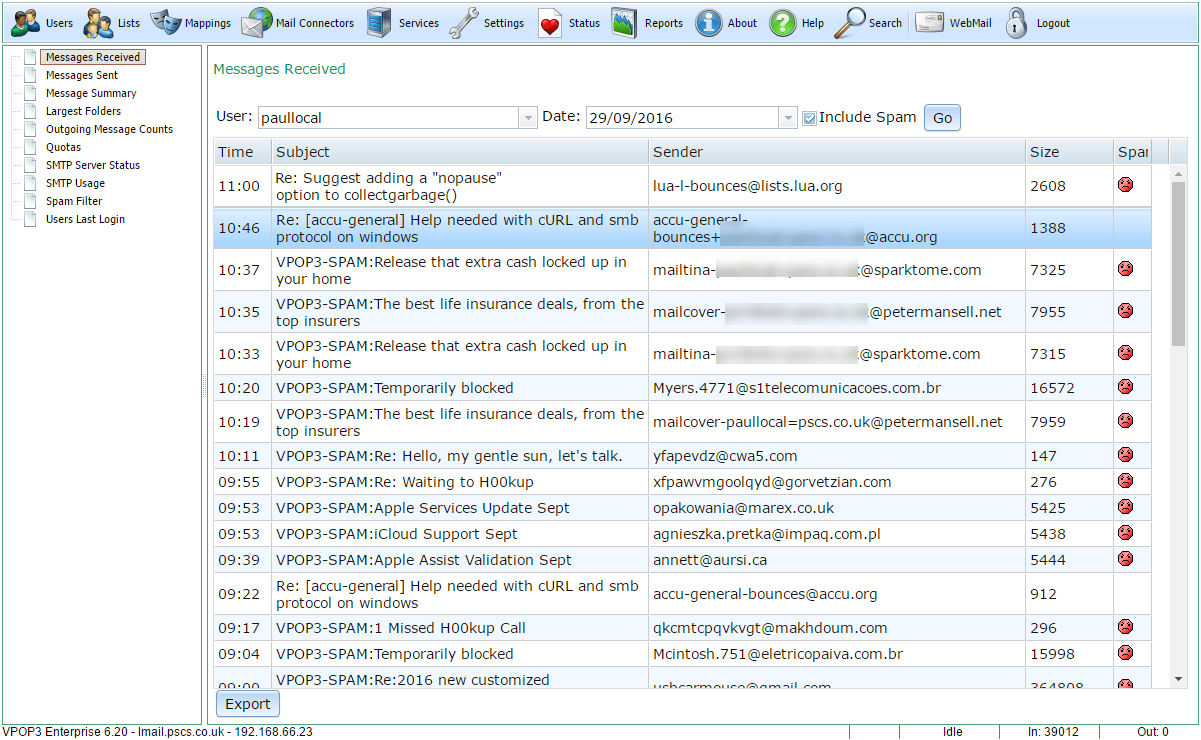Open the Lists icon in toolbar
Image resolution: width=1201 pixels, height=740 pixels.
pos(98,23)
